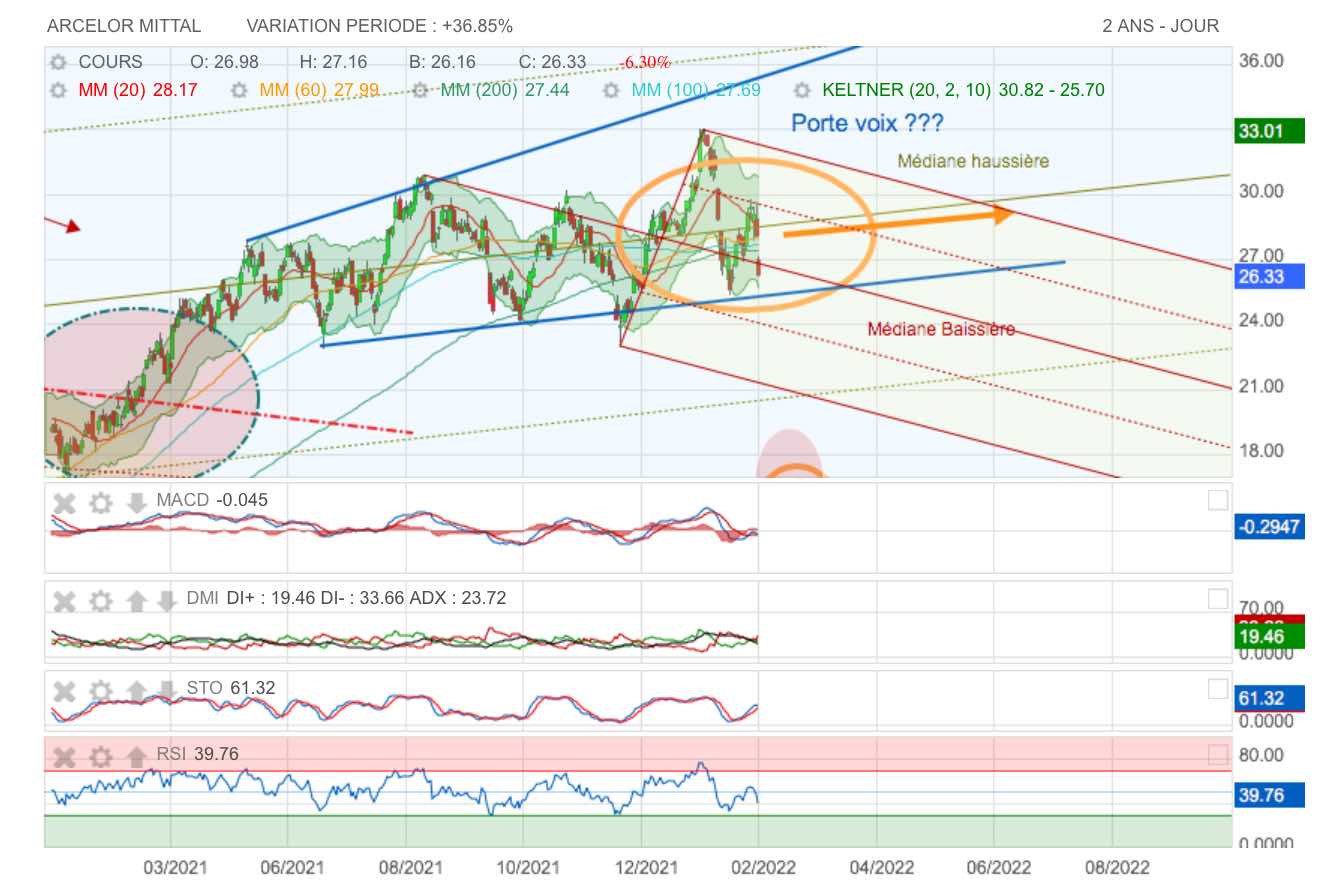Click the DMI indicator name

[x=203, y=598]
